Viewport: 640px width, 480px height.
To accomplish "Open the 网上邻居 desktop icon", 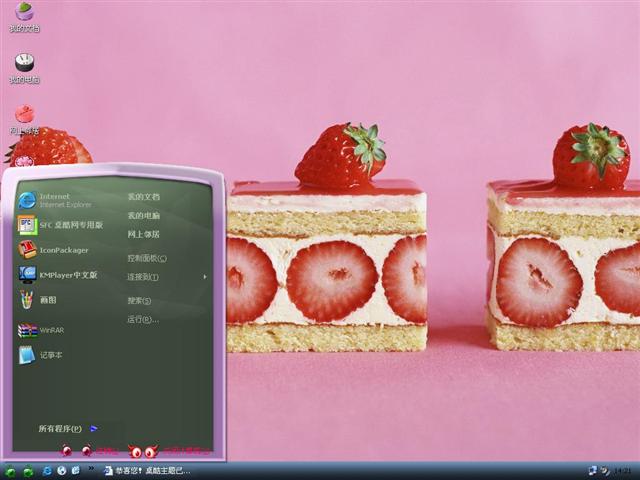I will coord(24,120).
